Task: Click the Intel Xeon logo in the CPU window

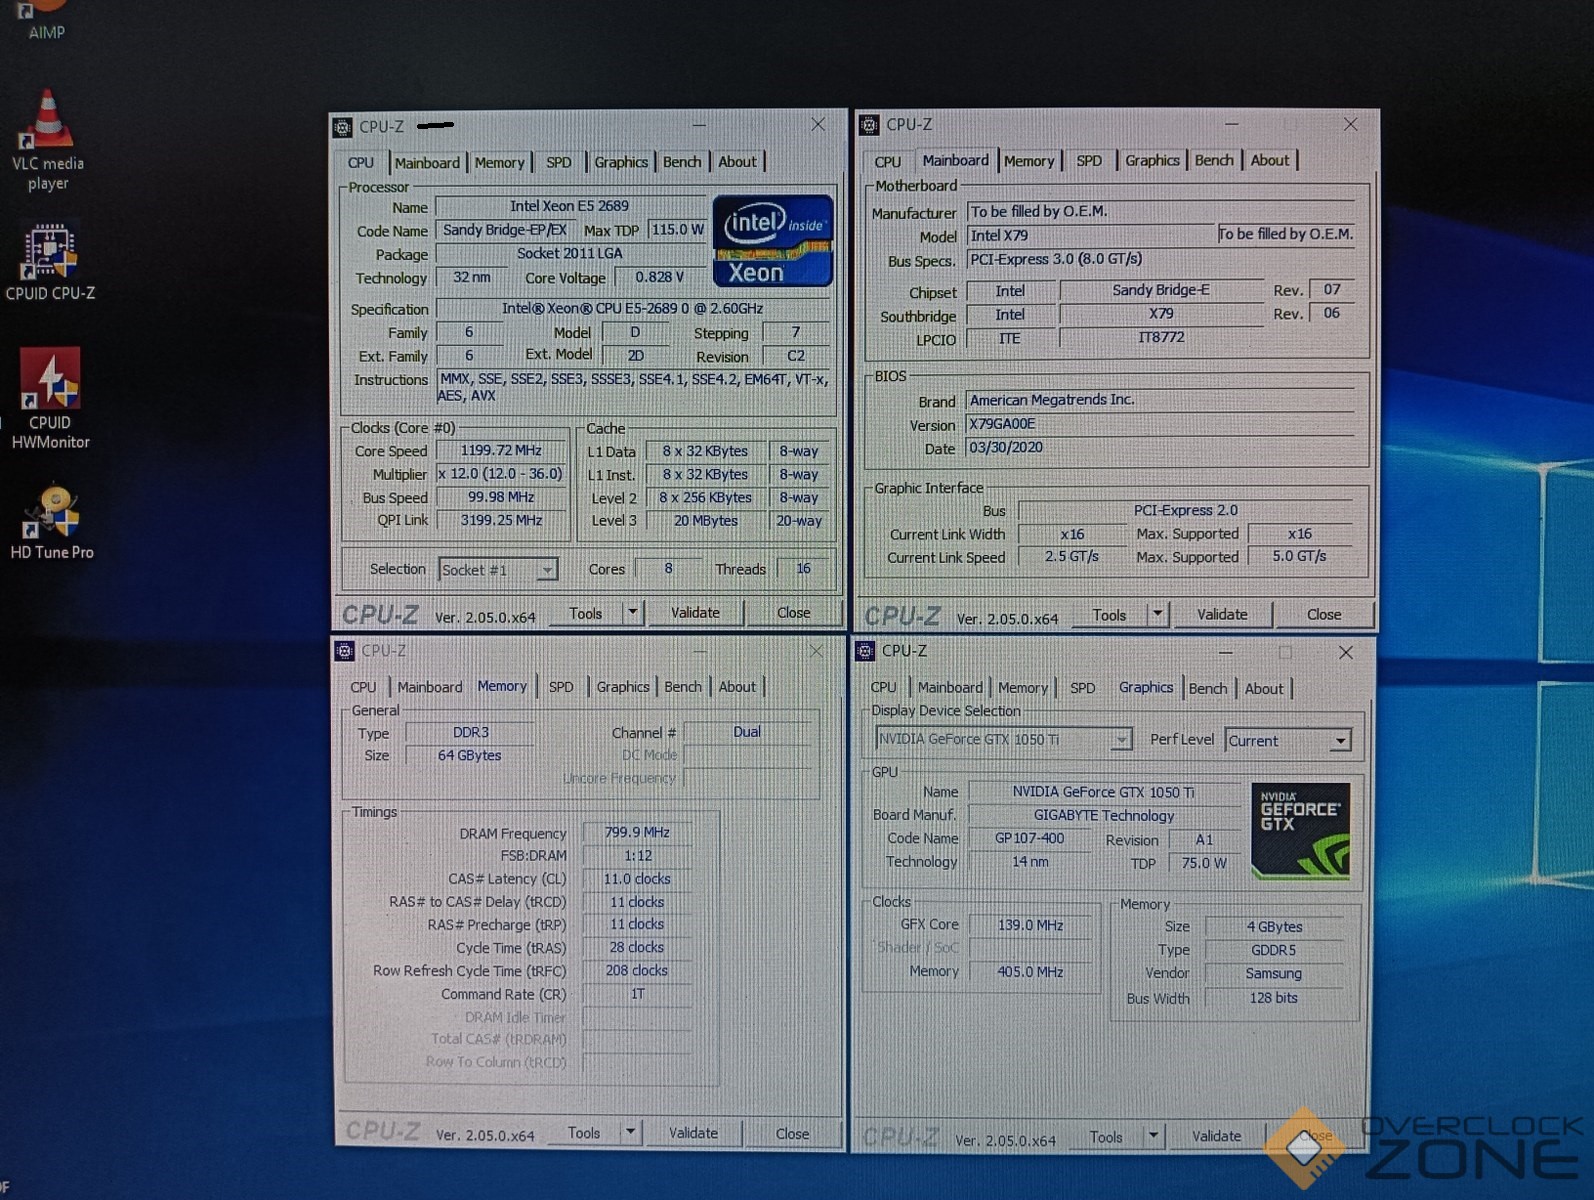Action: (x=772, y=241)
